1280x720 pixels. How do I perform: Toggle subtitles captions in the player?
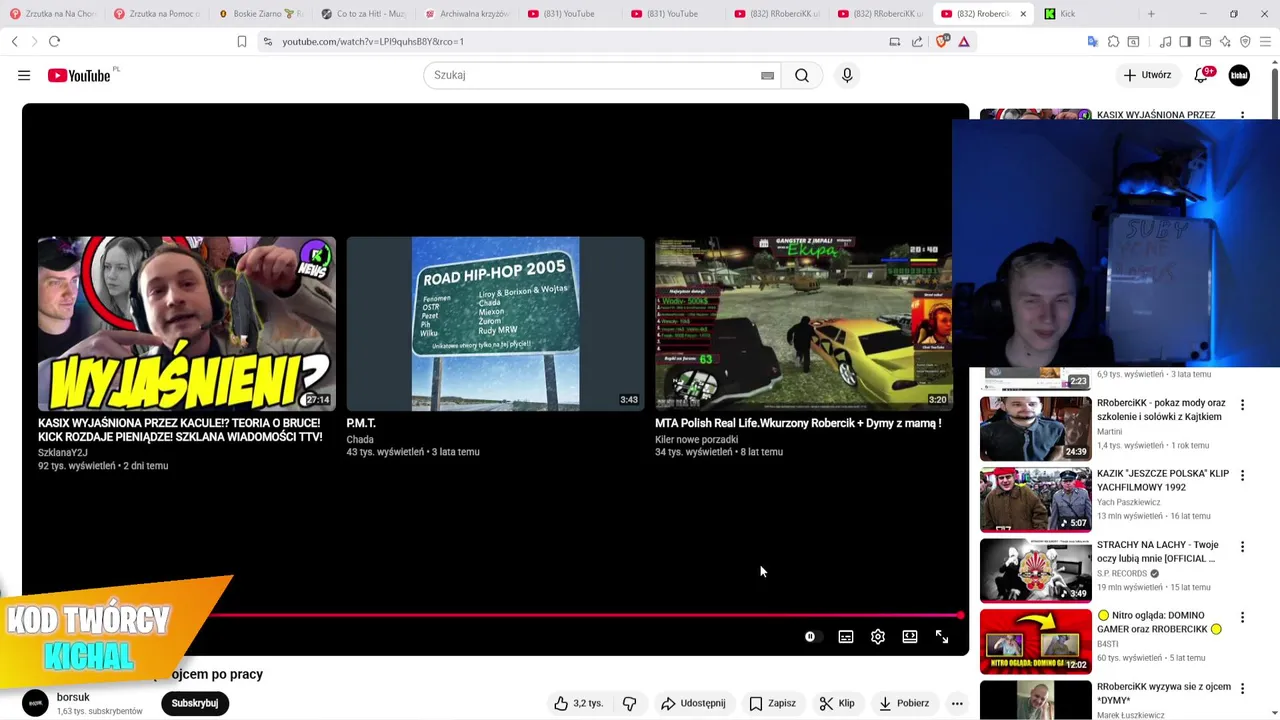coord(846,637)
